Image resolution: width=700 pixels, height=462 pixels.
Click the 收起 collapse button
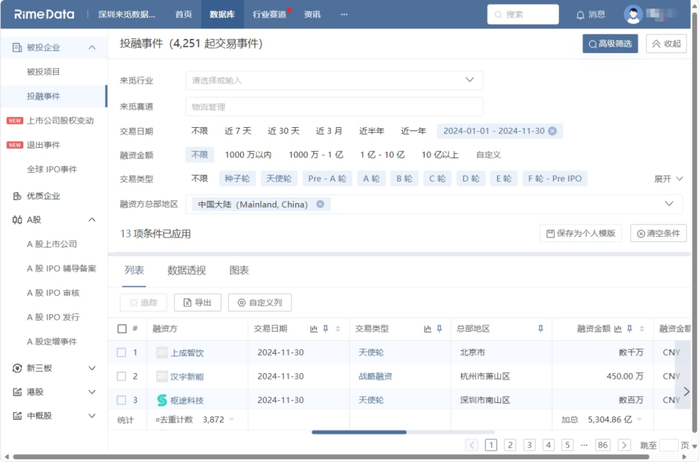point(666,44)
